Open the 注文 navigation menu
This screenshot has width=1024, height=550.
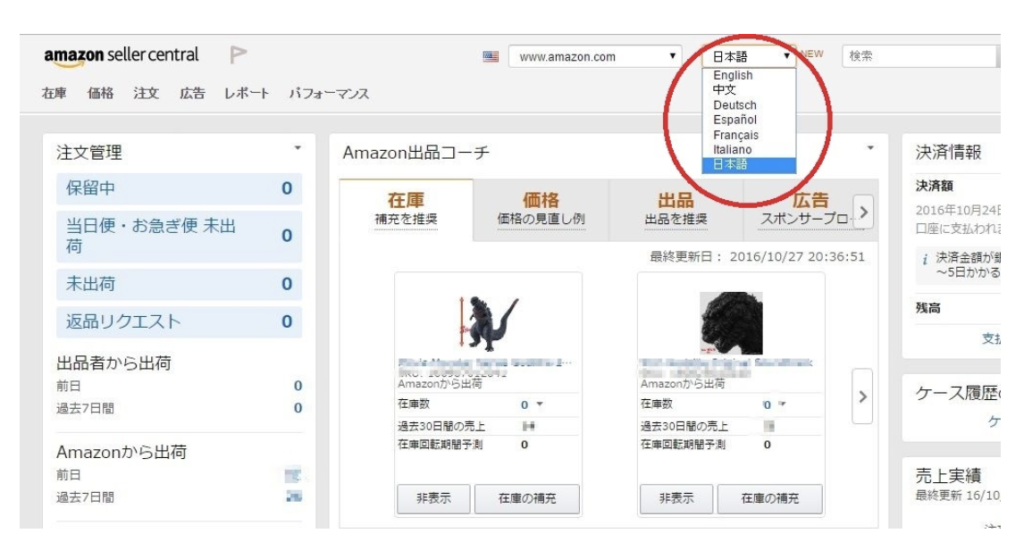pyautogui.click(x=146, y=93)
